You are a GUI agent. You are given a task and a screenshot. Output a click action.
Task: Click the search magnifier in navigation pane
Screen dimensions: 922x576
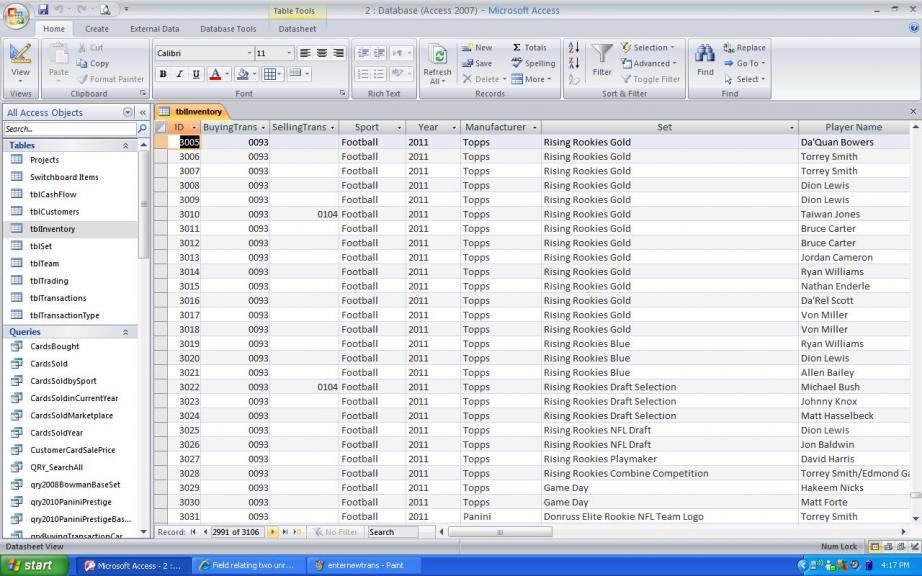tap(142, 129)
